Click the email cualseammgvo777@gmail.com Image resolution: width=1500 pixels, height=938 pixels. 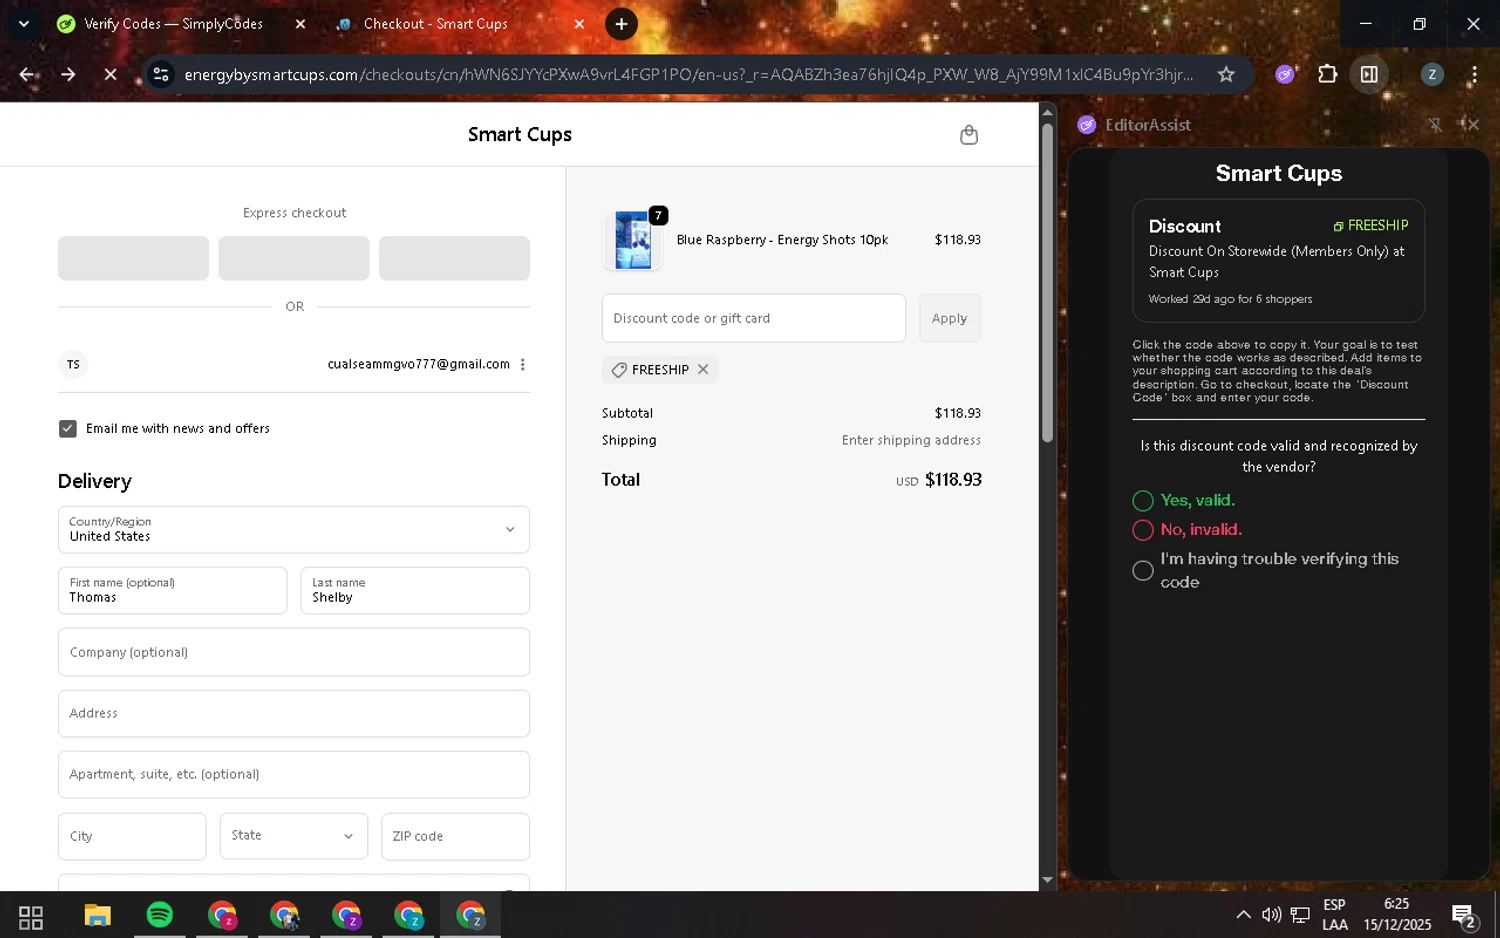point(418,365)
